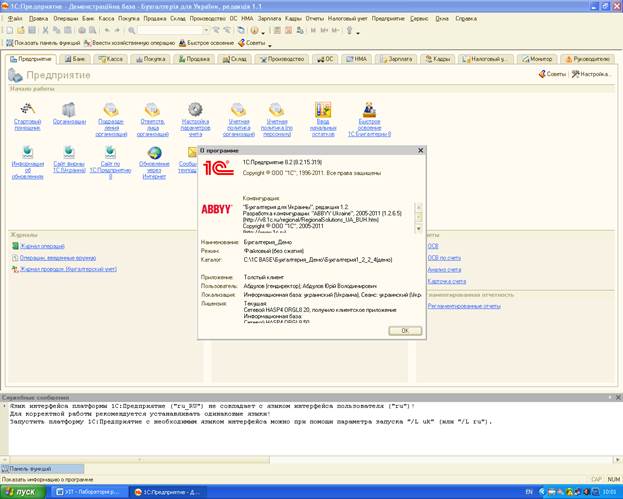Open the Операции menu
The width and height of the screenshot is (623, 499).
[66, 19]
